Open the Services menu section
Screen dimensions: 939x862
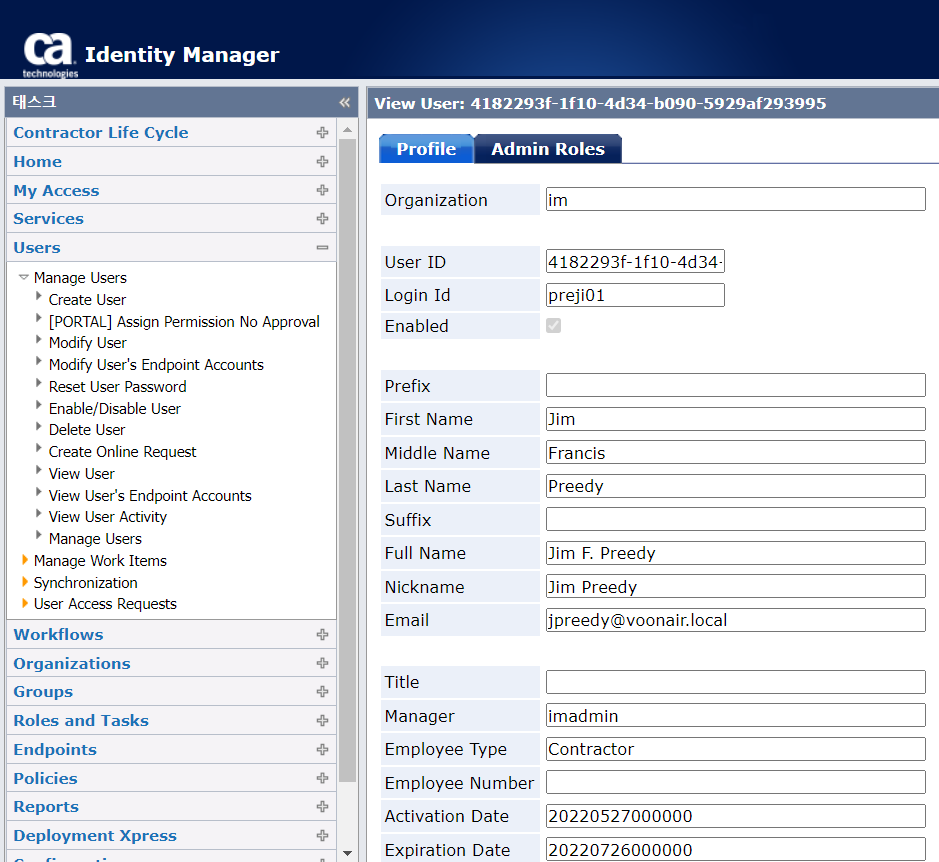click(49, 219)
